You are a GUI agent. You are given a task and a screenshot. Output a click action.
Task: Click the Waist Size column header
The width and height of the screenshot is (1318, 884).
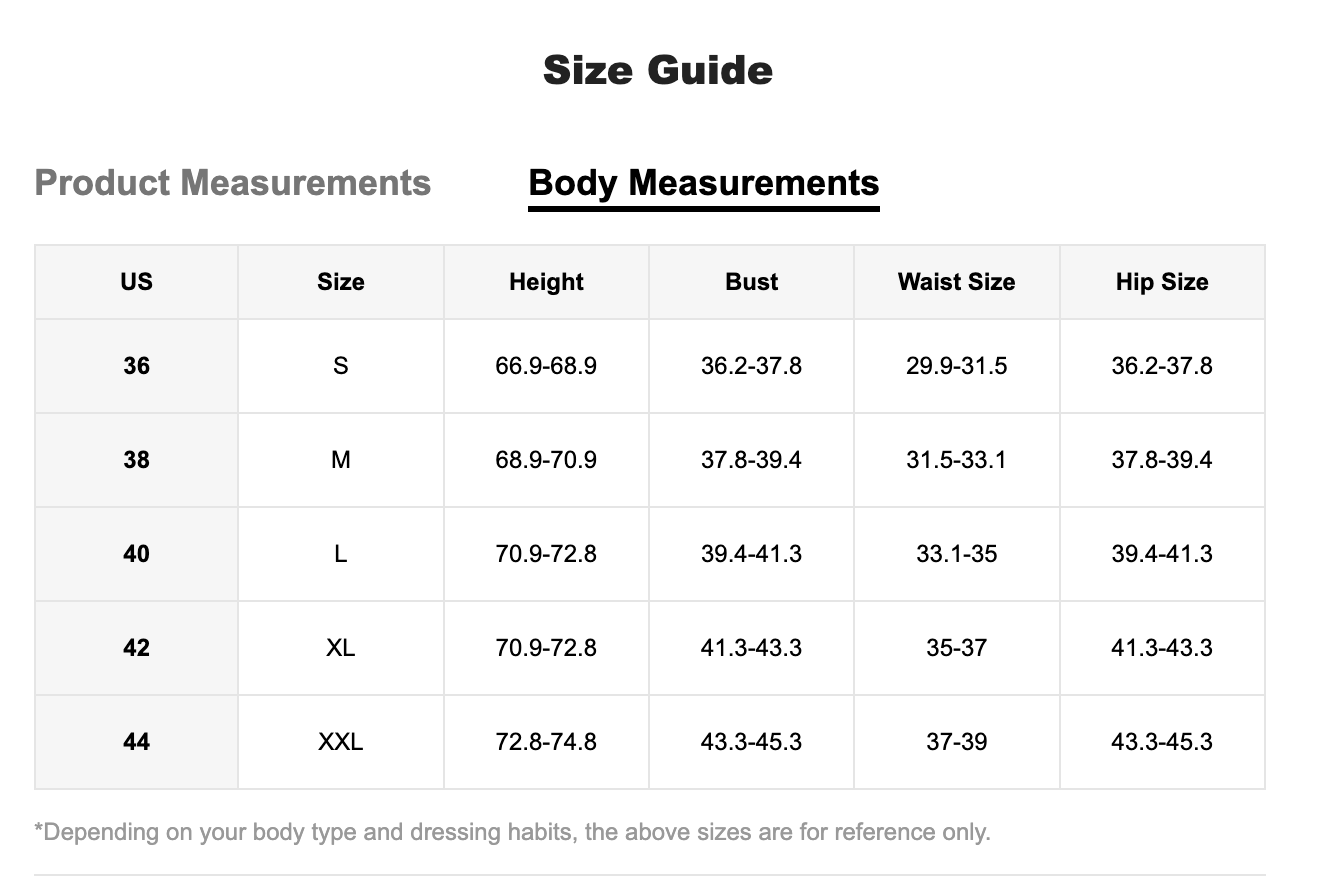[956, 282]
